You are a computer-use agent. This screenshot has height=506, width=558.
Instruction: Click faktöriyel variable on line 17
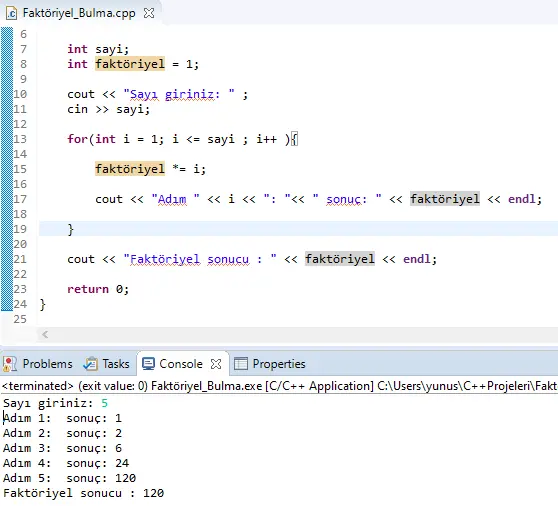445,199
